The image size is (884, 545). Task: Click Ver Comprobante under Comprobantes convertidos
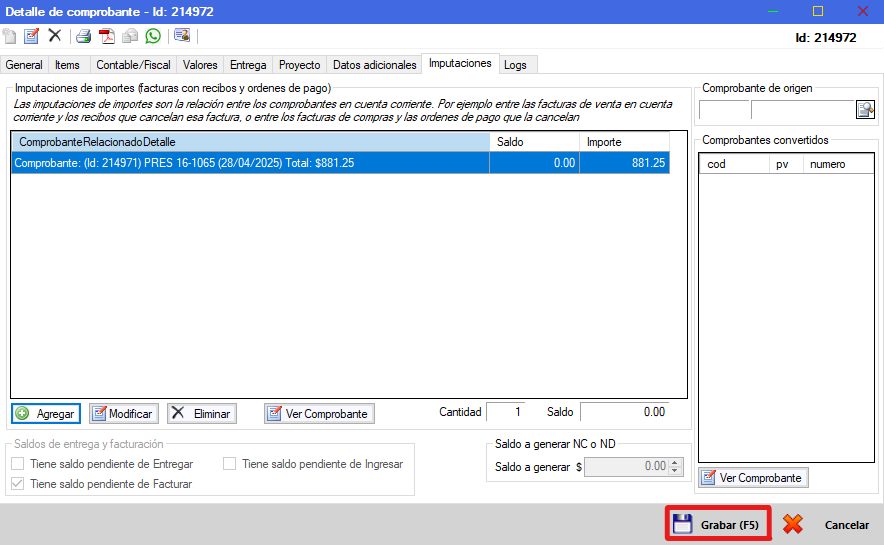tap(754, 478)
